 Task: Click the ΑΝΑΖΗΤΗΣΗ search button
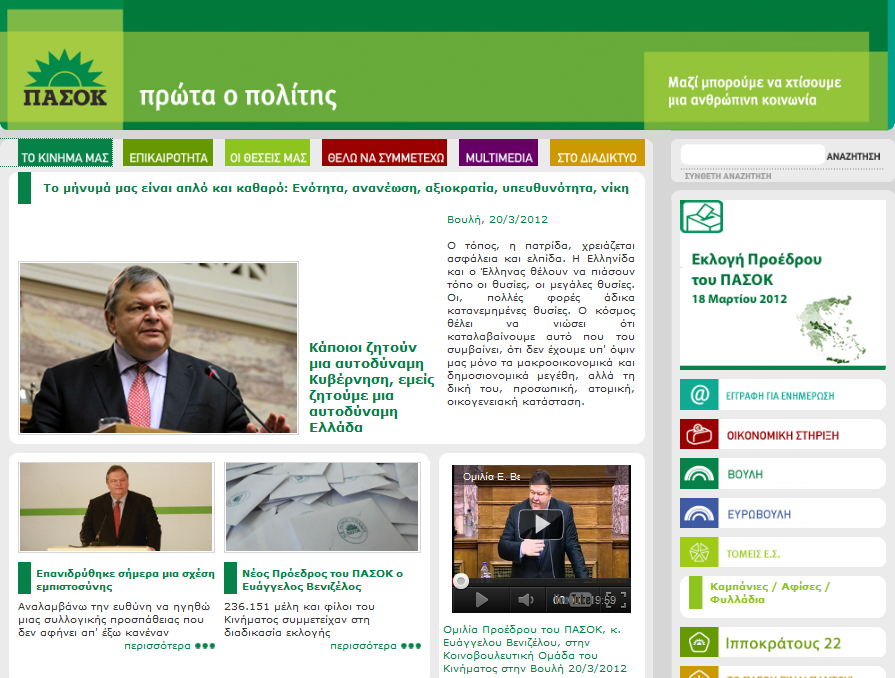click(853, 156)
